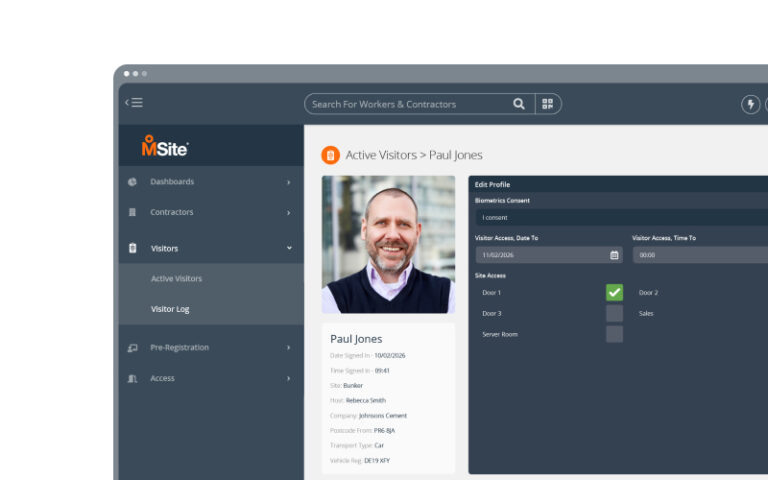The image size is (768, 480).
Task: Open the Pre-Registration menu item
Action: coord(180,348)
